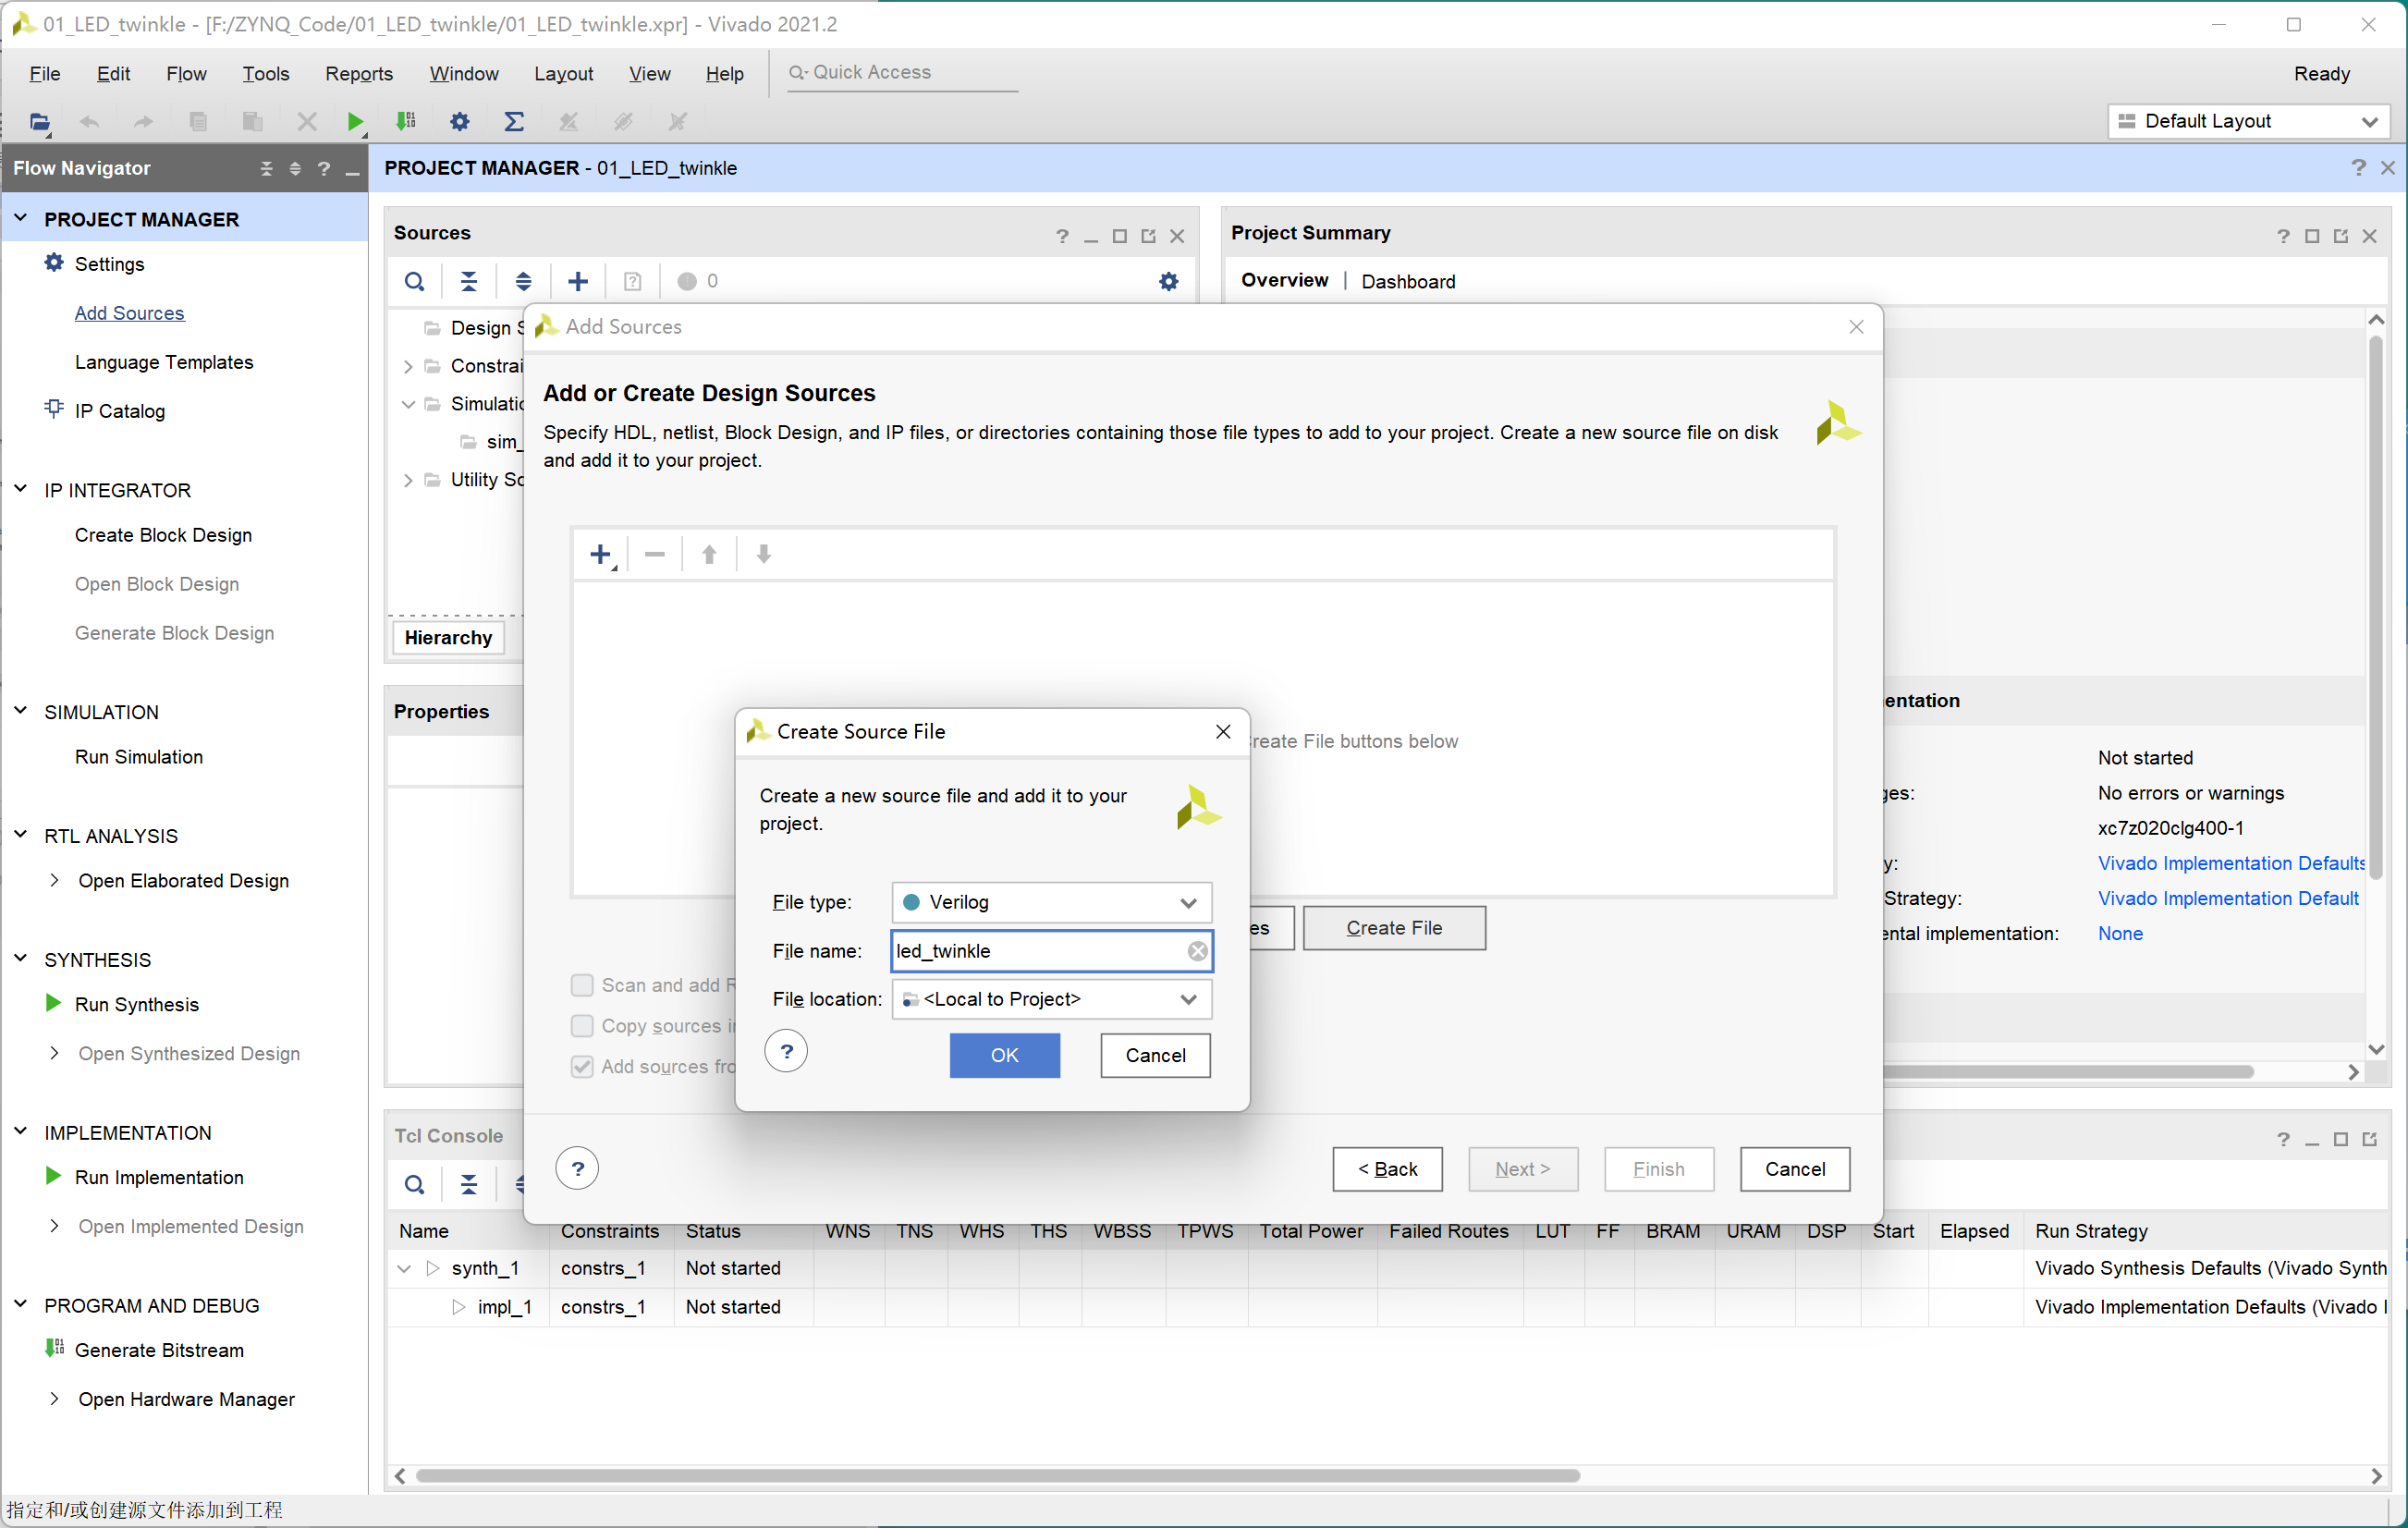Image resolution: width=2408 pixels, height=1528 pixels.
Task: Open the File type Verilog dropdown
Action: click(1051, 902)
